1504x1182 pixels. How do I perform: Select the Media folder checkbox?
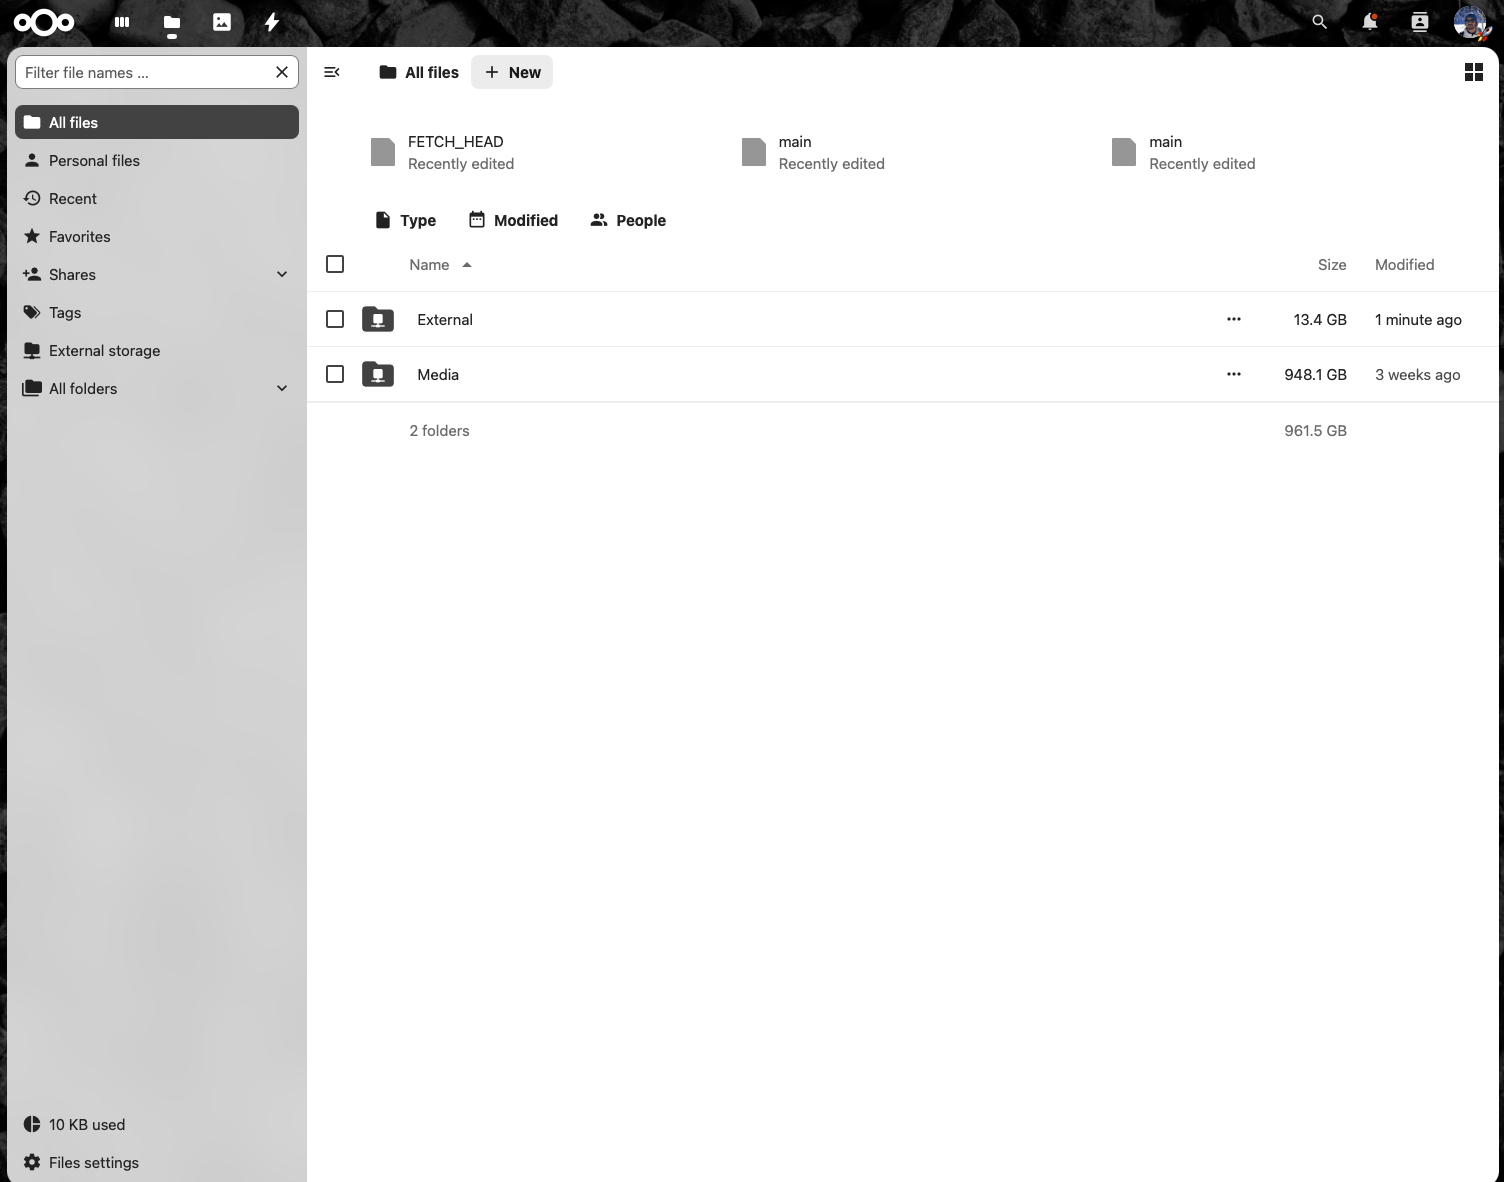tap(335, 373)
